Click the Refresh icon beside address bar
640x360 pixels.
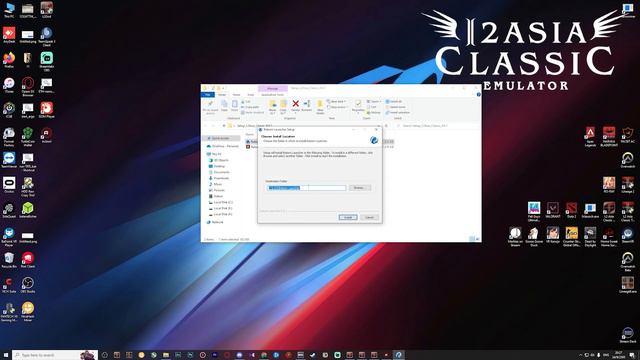pyautogui.click(x=387, y=126)
